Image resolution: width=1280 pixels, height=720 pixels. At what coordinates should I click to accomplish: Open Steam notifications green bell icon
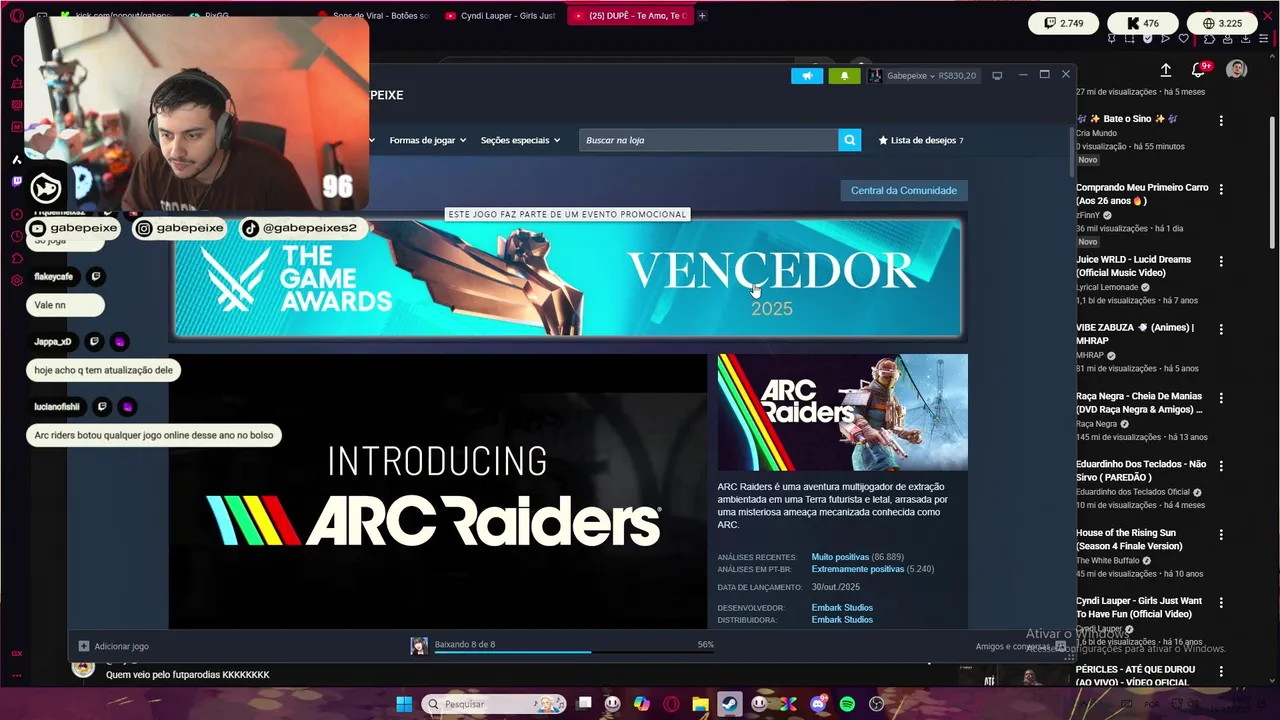[x=844, y=76]
